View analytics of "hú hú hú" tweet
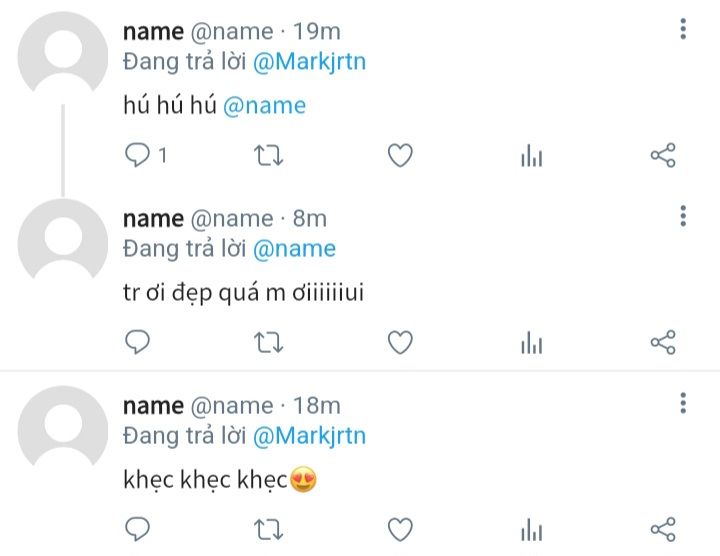 (x=532, y=156)
